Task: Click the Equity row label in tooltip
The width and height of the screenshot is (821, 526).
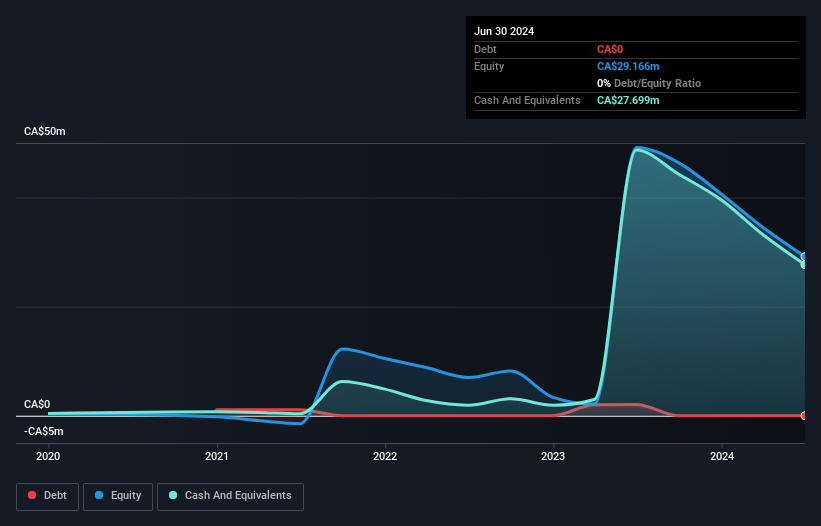Action: (489, 66)
